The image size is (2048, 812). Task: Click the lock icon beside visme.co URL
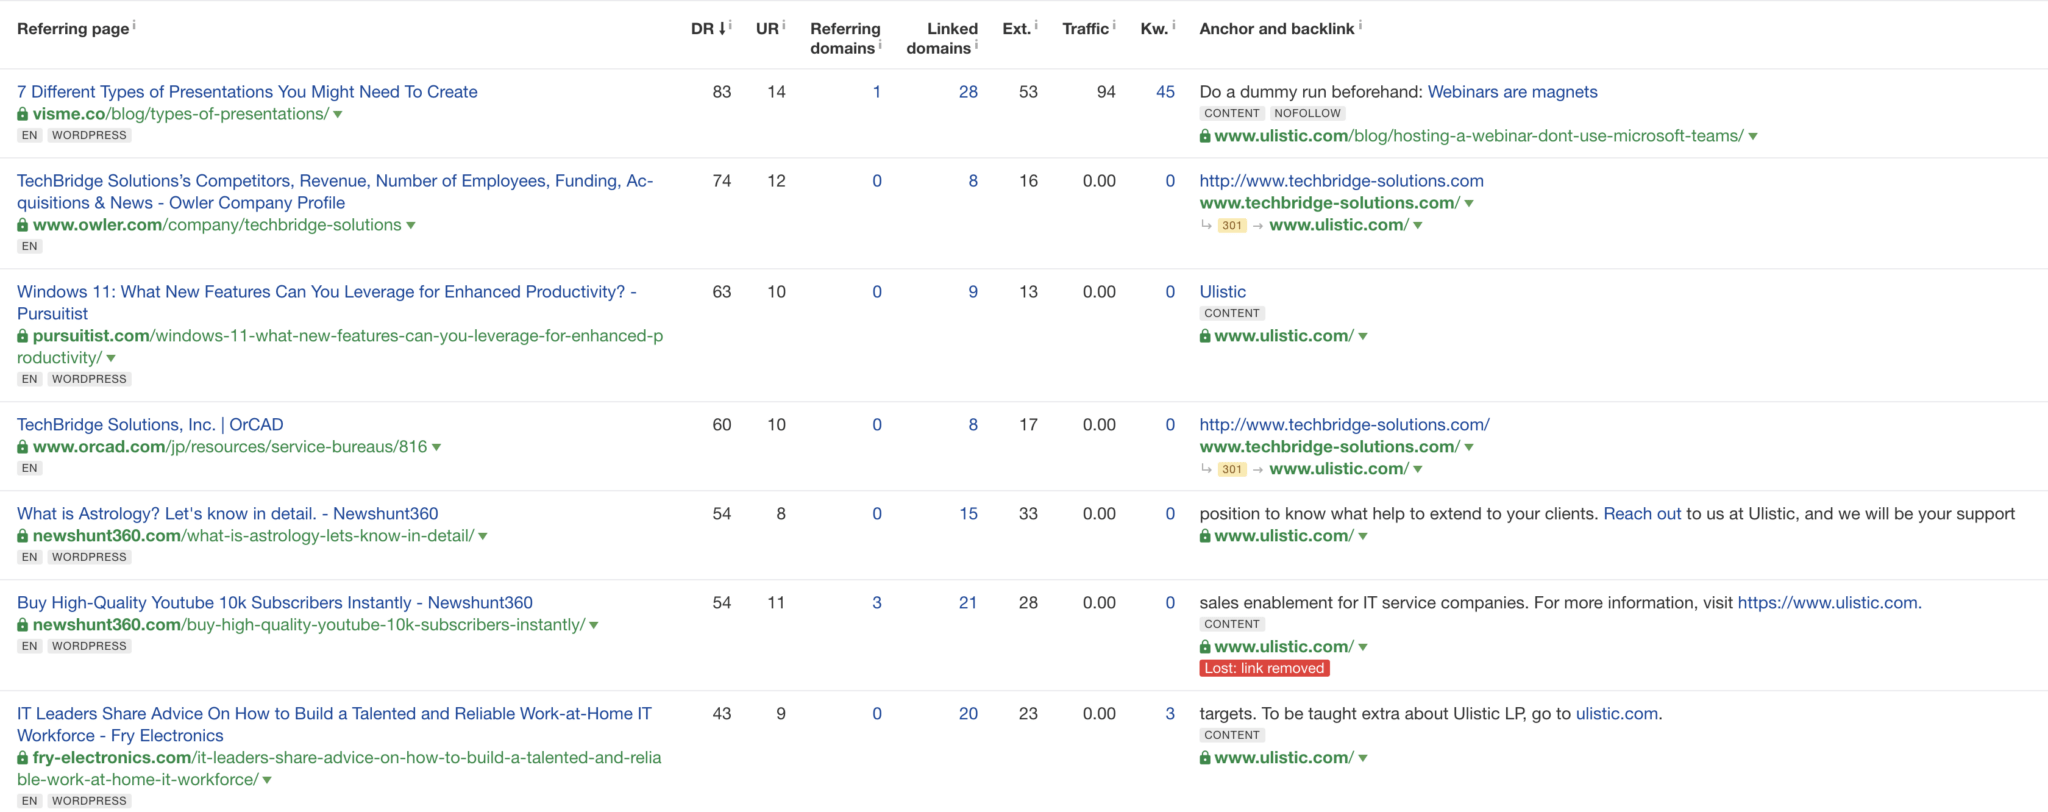23,115
